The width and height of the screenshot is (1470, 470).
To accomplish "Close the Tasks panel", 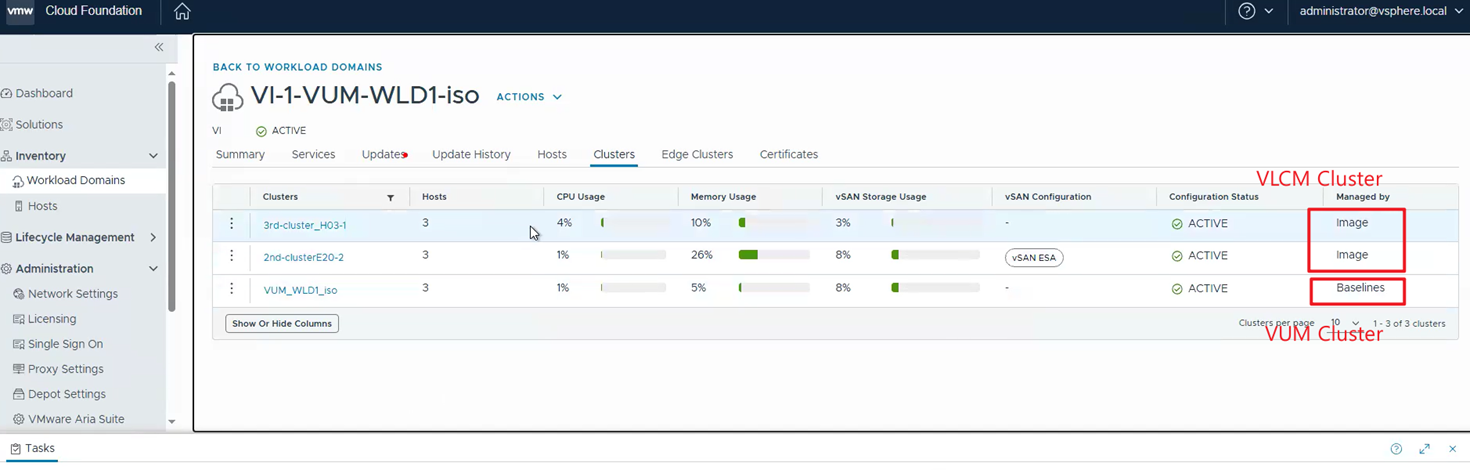I will click(x=1452, y=449).
